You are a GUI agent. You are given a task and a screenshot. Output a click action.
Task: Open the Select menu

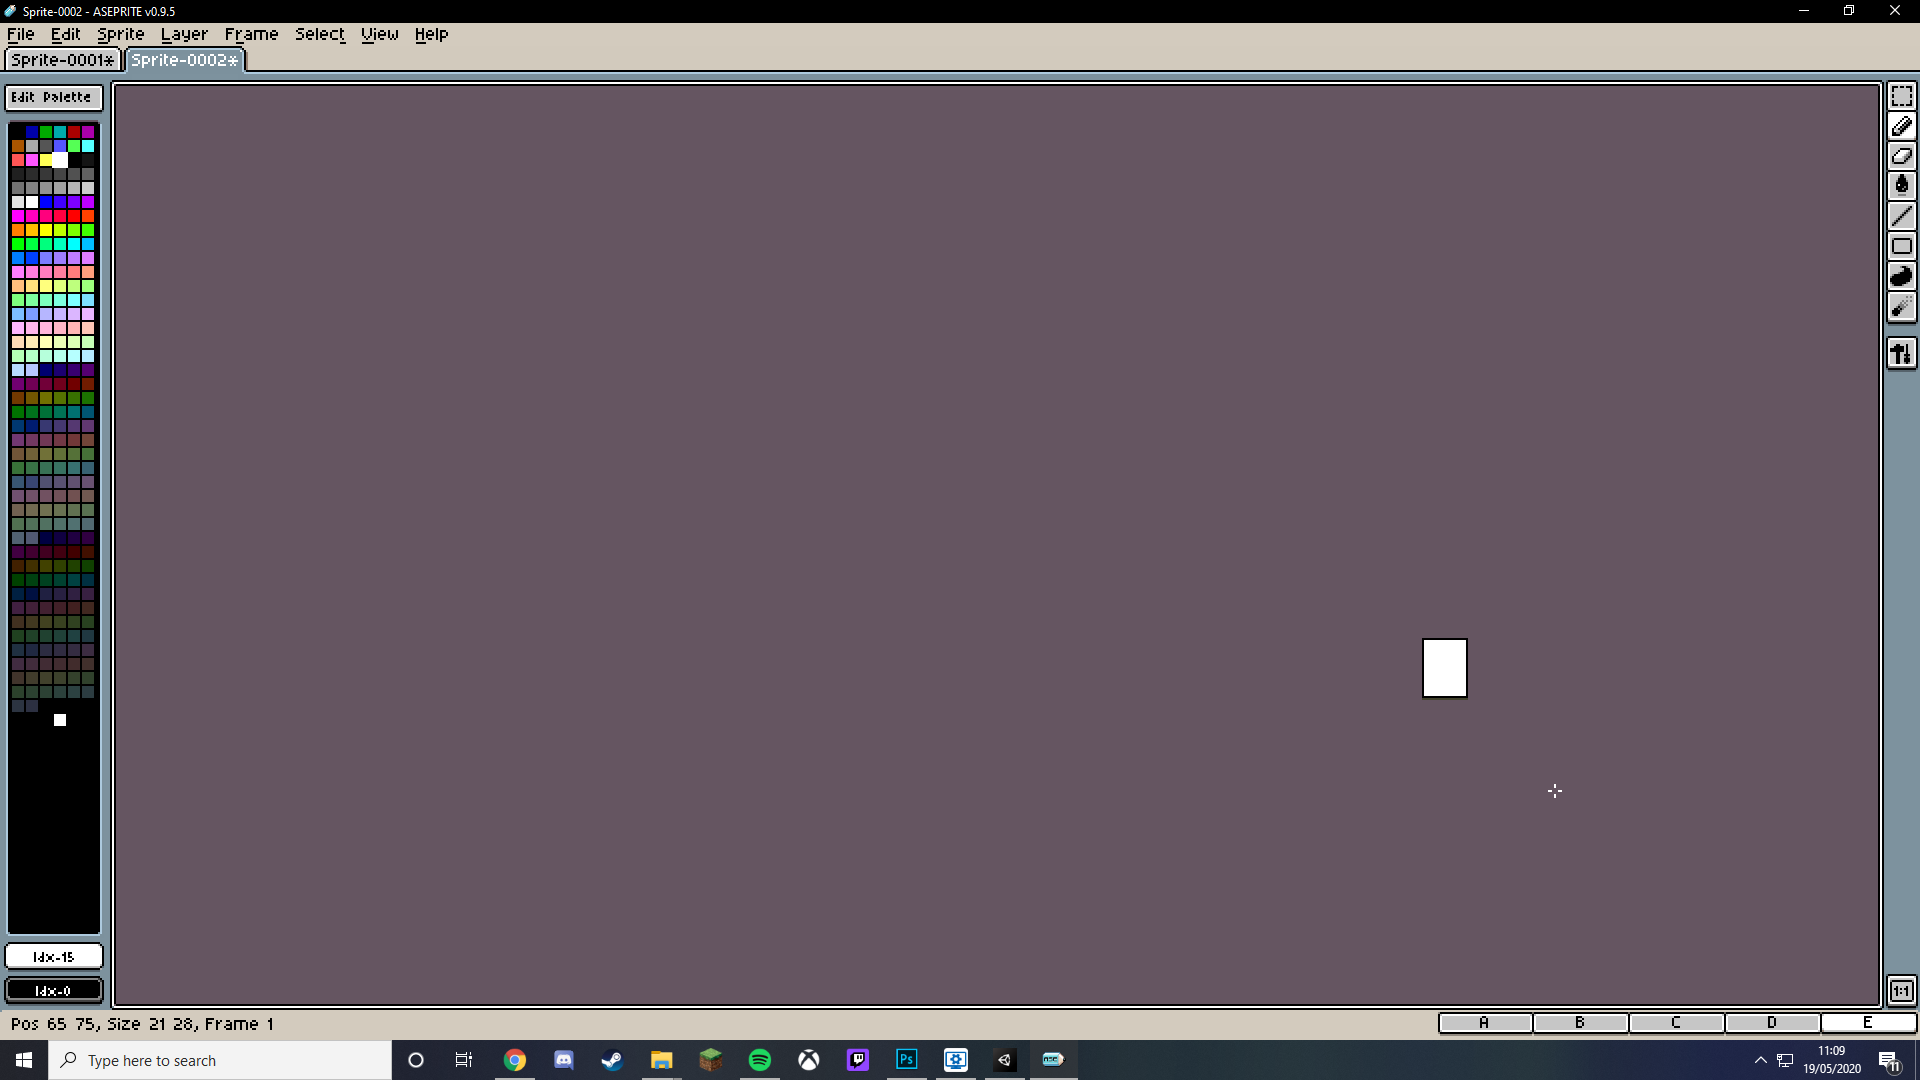[x=319, y=34]
